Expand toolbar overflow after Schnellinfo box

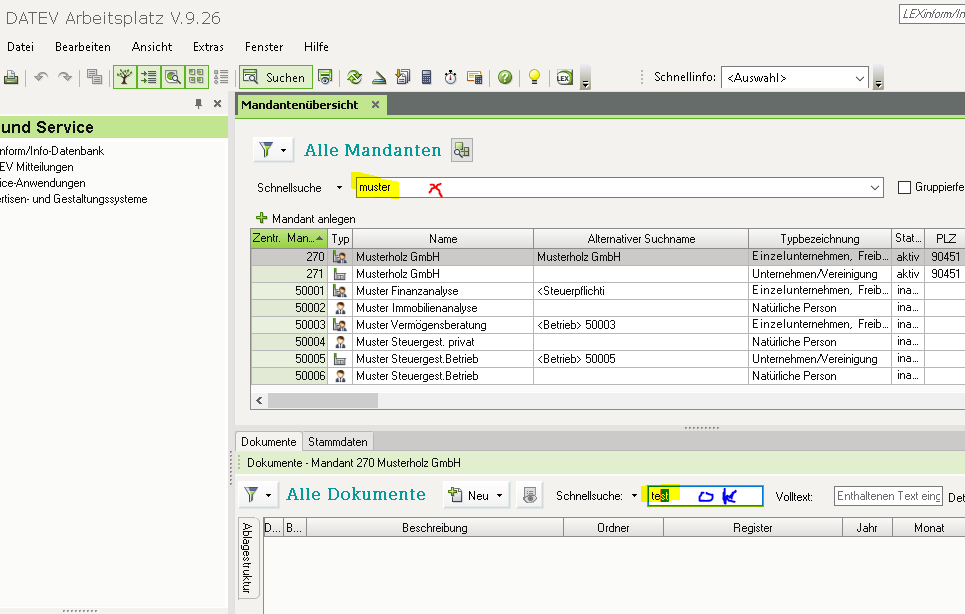tap(878, 79)
